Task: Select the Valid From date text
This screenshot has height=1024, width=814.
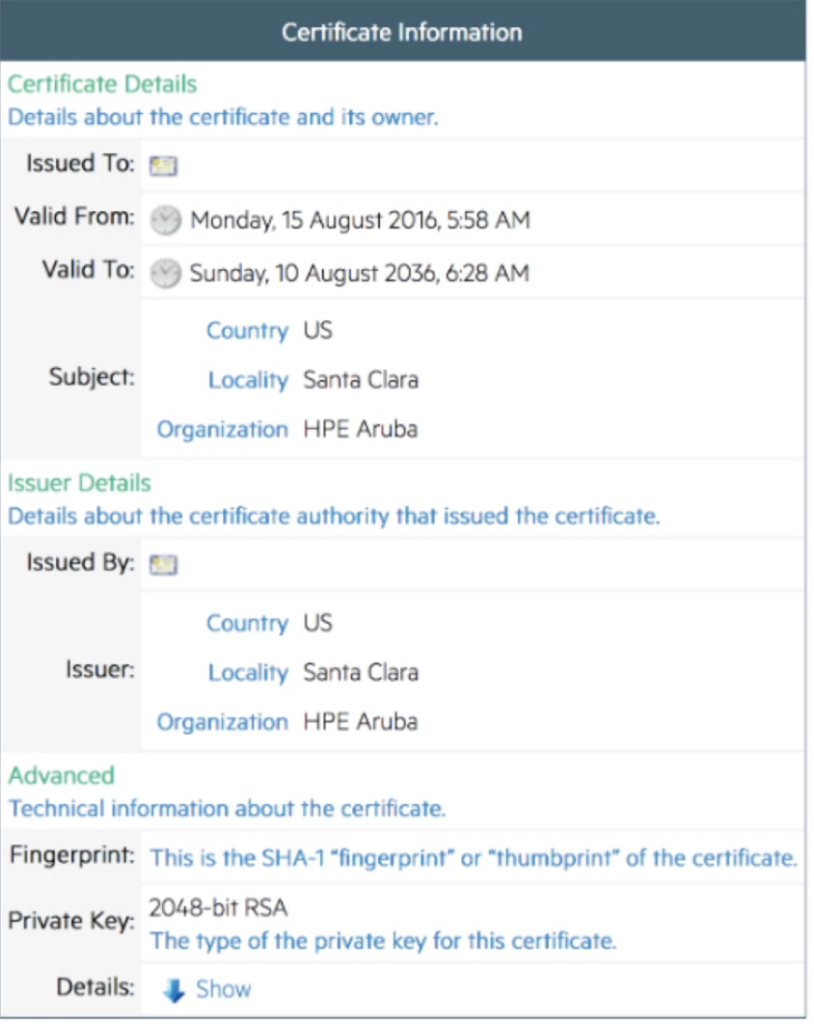Action: pyautogui.click(x=359, y=219)
